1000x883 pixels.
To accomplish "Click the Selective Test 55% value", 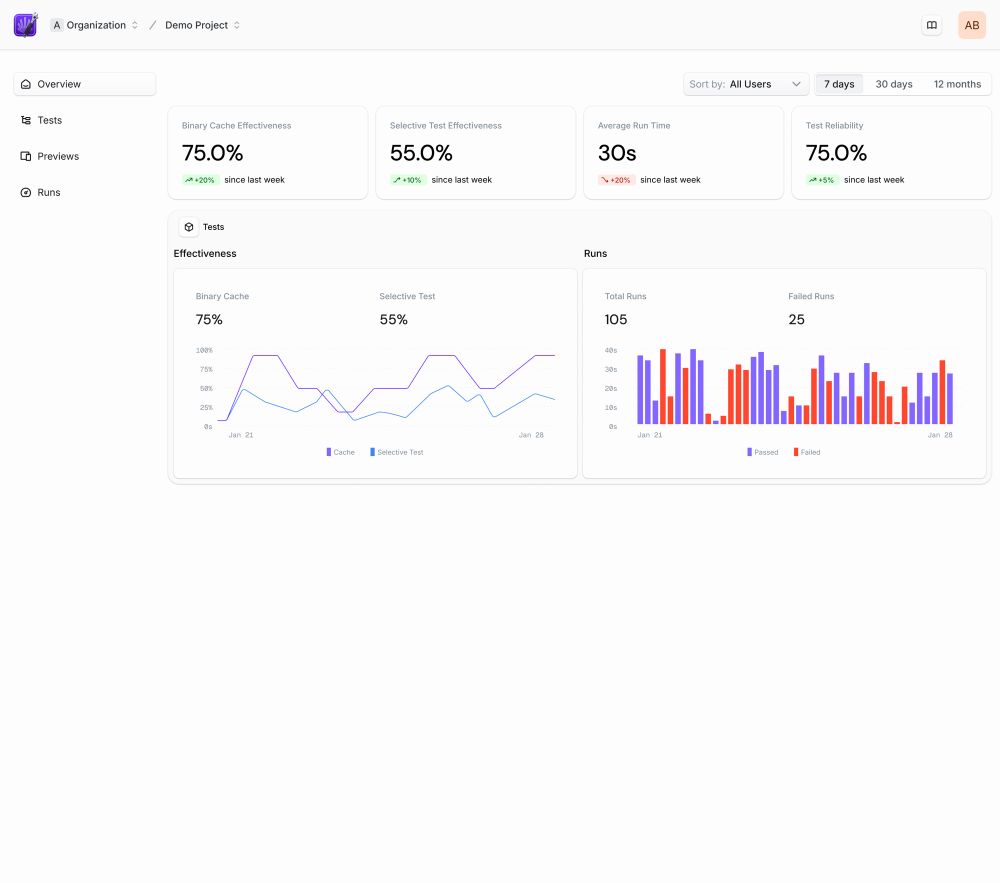I will 393,319.
